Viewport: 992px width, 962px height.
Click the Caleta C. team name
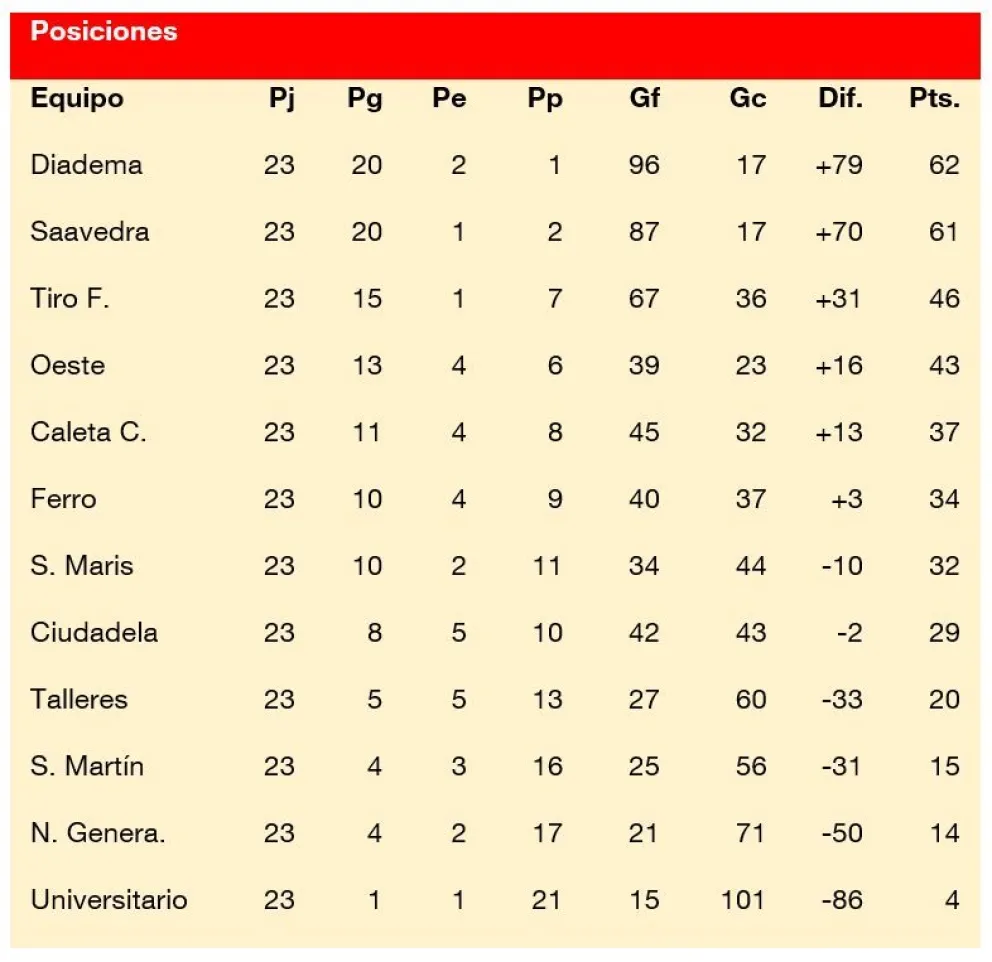(89, 432)
